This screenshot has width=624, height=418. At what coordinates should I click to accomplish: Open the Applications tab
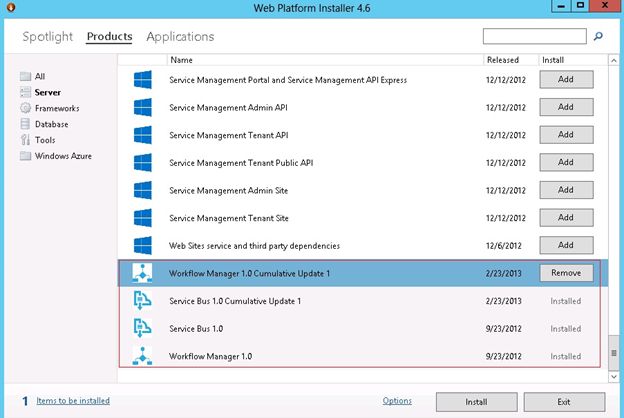pos(180,37)
